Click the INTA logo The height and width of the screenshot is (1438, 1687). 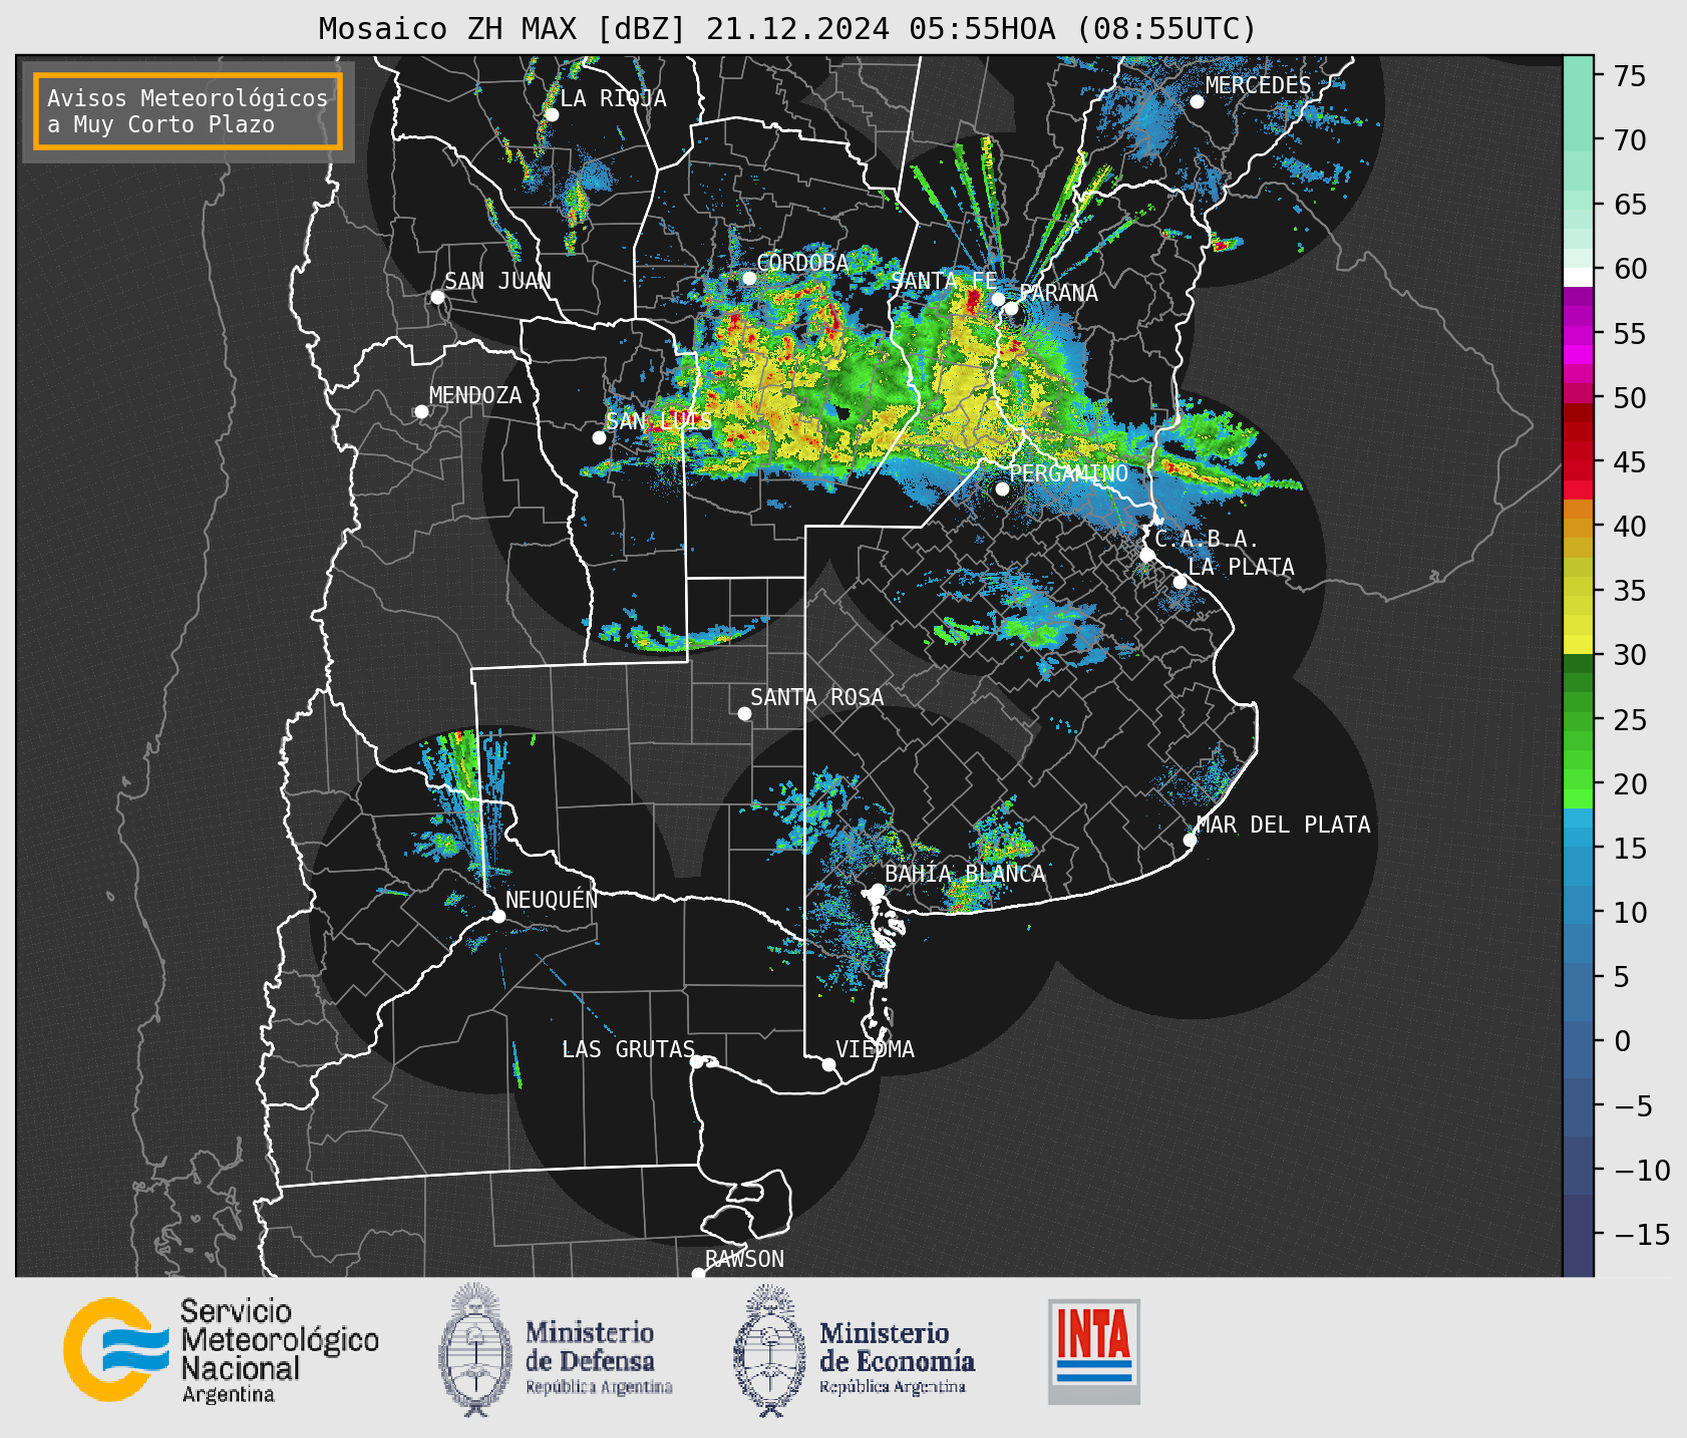pyautogui.click(x=1094, y=1351)
